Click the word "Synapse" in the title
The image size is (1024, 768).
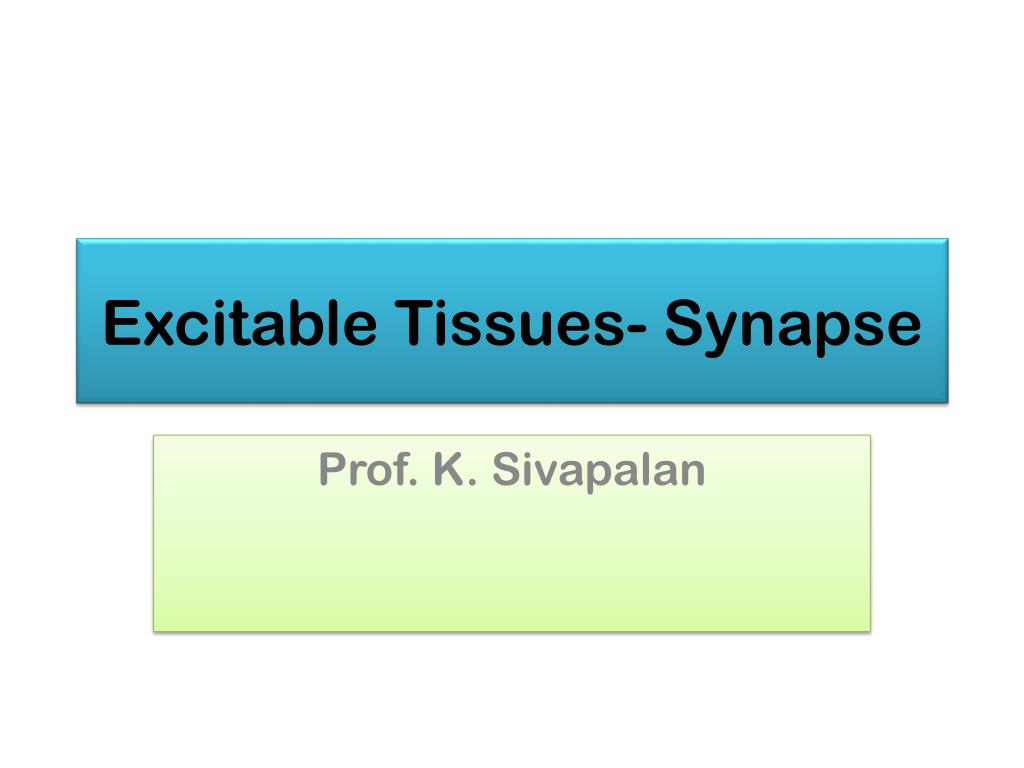pyautogui.click(x=793, y=327)
